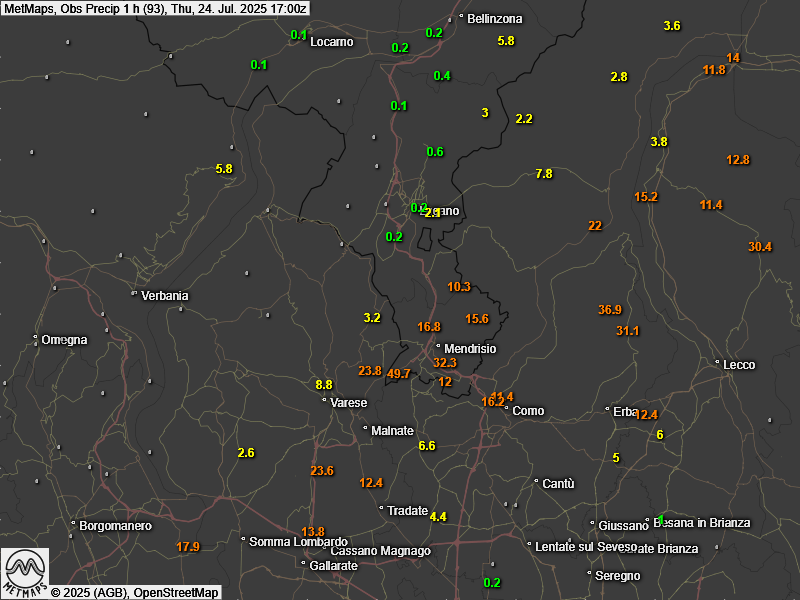Click the 23.6 precipitation value
Screen dimensions: 800x600
(x=322, y=471)
